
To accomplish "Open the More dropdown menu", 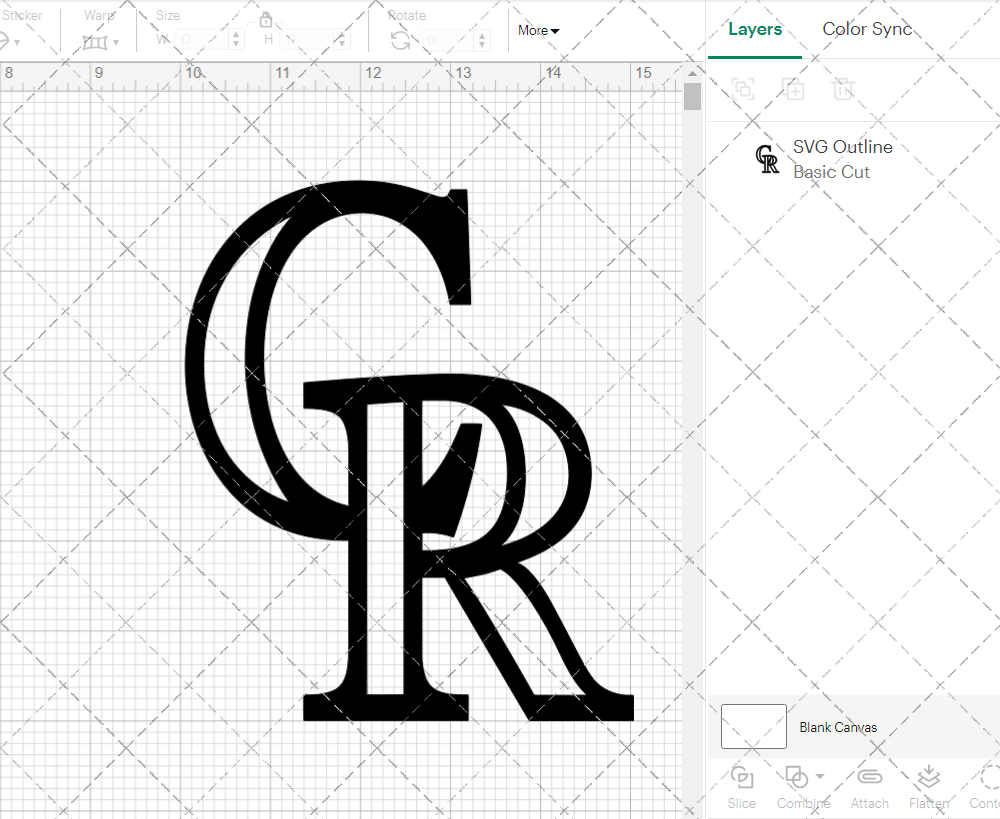I will tap(538, 31).
